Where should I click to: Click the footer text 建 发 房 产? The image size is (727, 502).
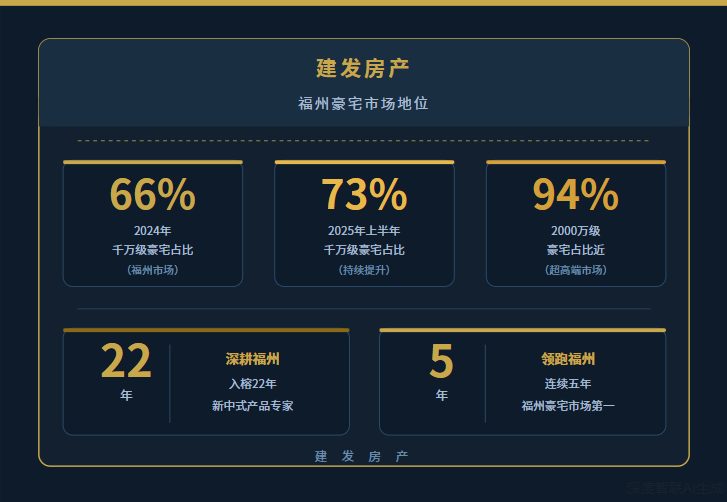point(362,457)
